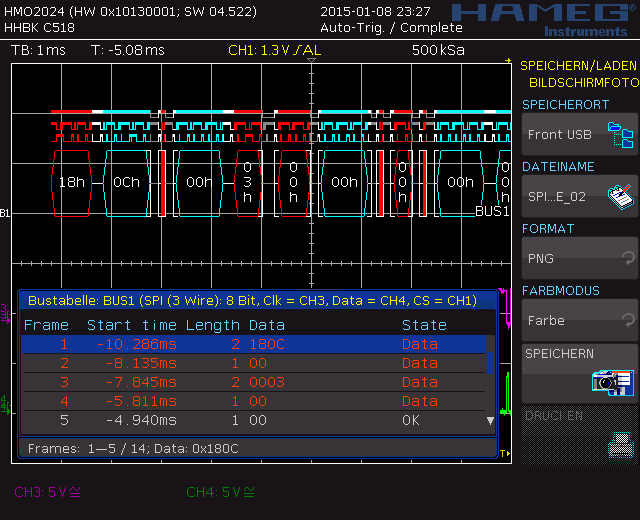This screenshot has height=520, width=640.
Task: Click the CH3: 5V channel label
Action: 47,492
